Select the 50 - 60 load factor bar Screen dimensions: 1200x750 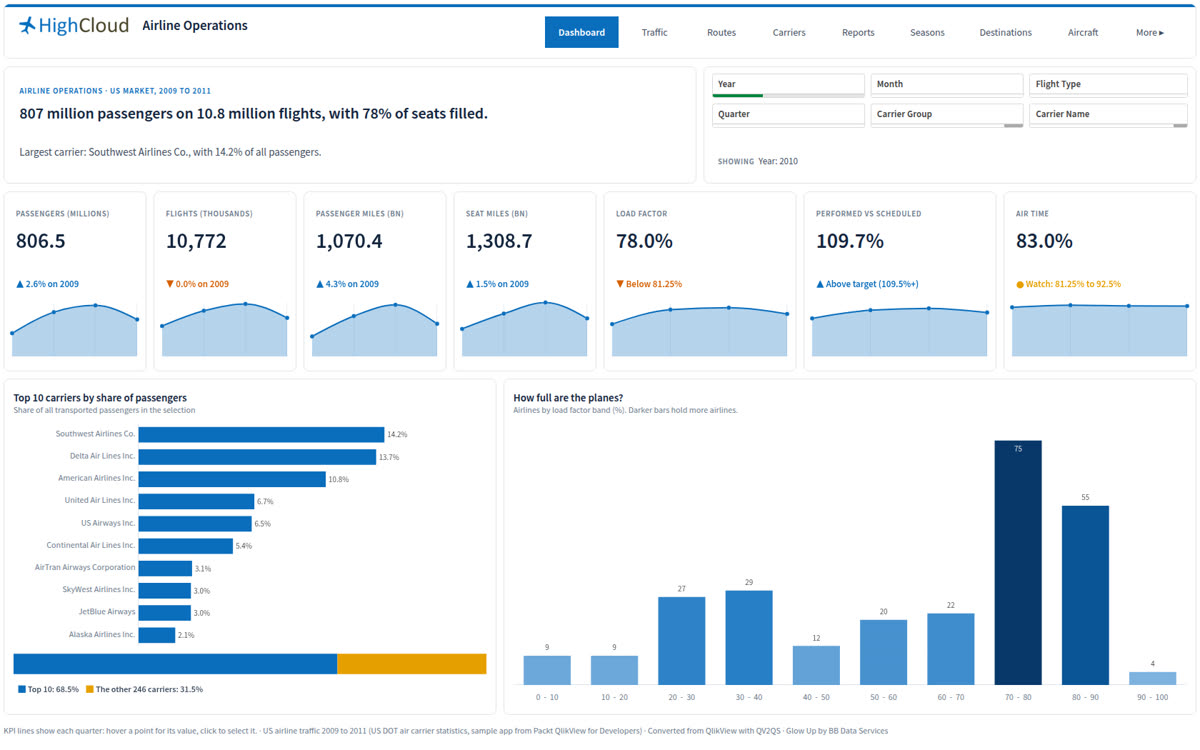pyautogui.click(x=884, y=652)
